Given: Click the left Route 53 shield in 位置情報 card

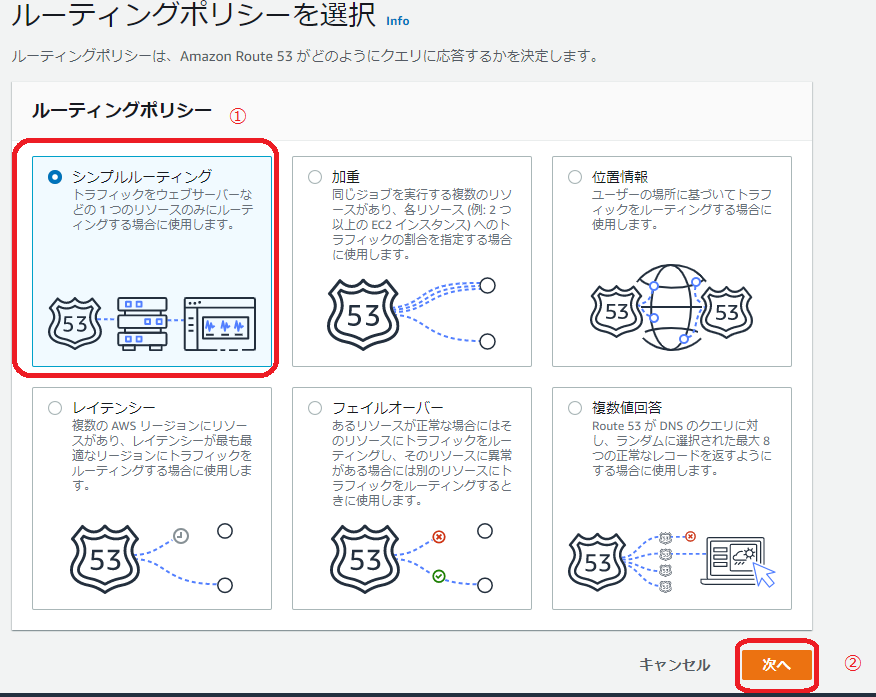Looking at the screenshot, I should 617,311.
